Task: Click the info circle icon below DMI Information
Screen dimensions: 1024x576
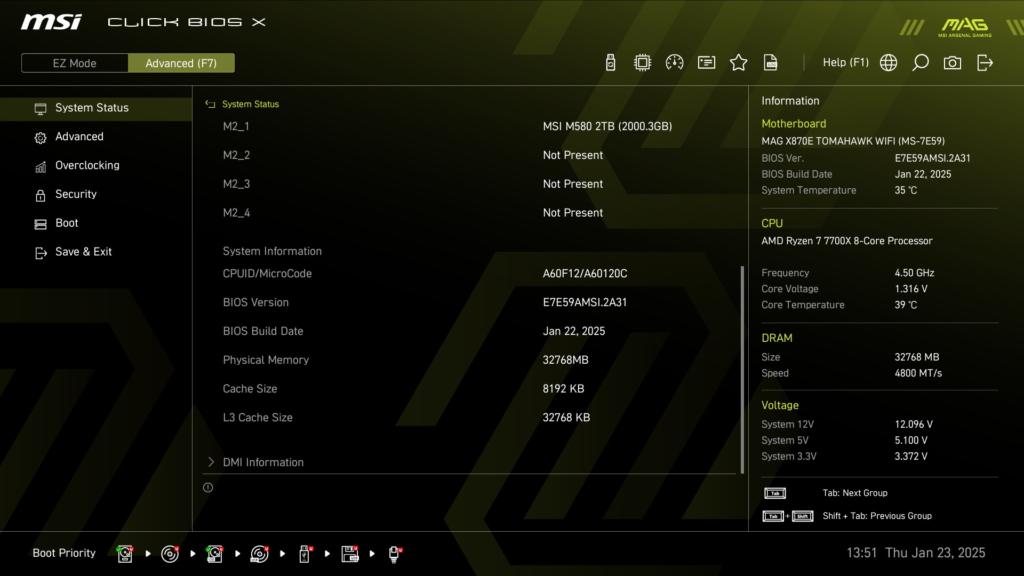Action: pyautogui.click(x=208, y=487)
